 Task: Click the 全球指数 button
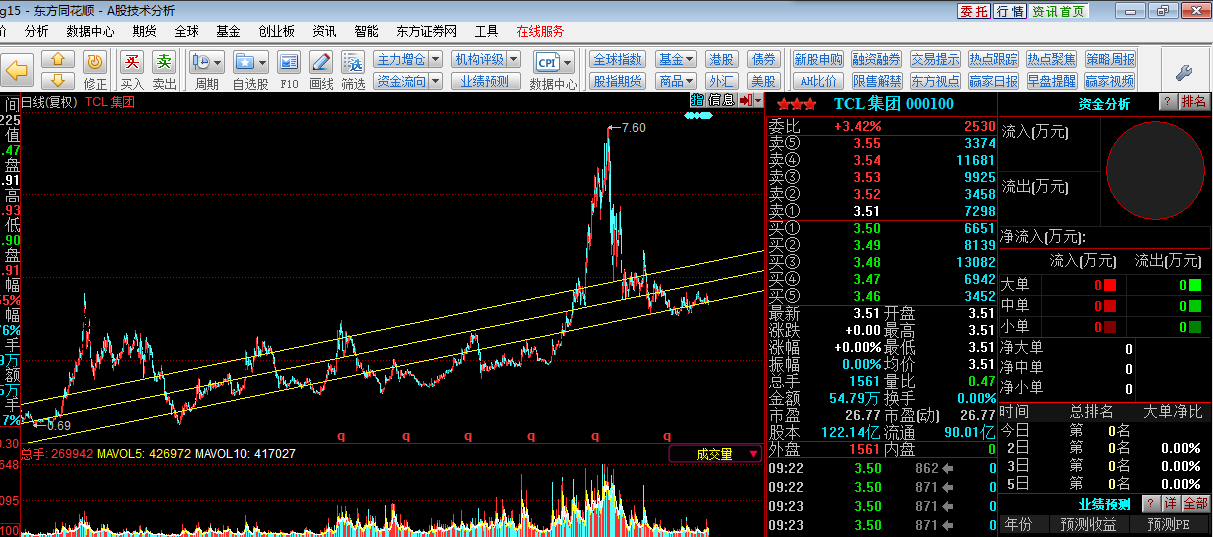(x=617, y=60)
